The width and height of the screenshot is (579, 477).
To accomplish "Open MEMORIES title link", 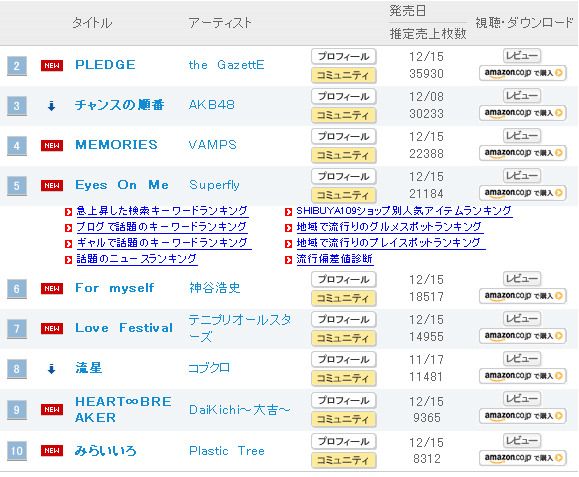I will pos(116,145).
